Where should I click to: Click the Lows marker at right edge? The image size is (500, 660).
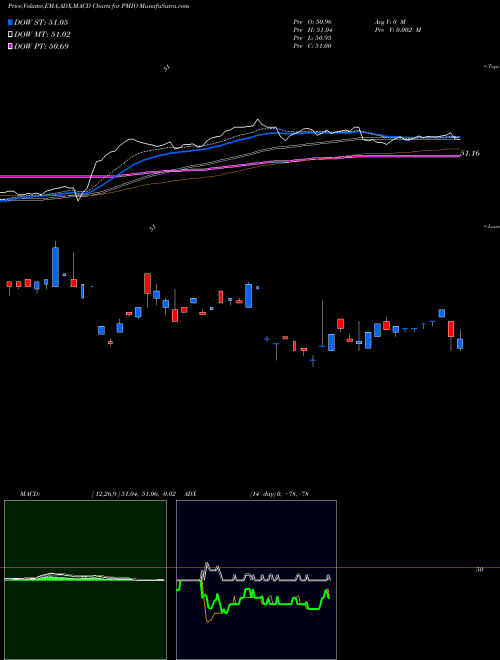coord(492,227)
